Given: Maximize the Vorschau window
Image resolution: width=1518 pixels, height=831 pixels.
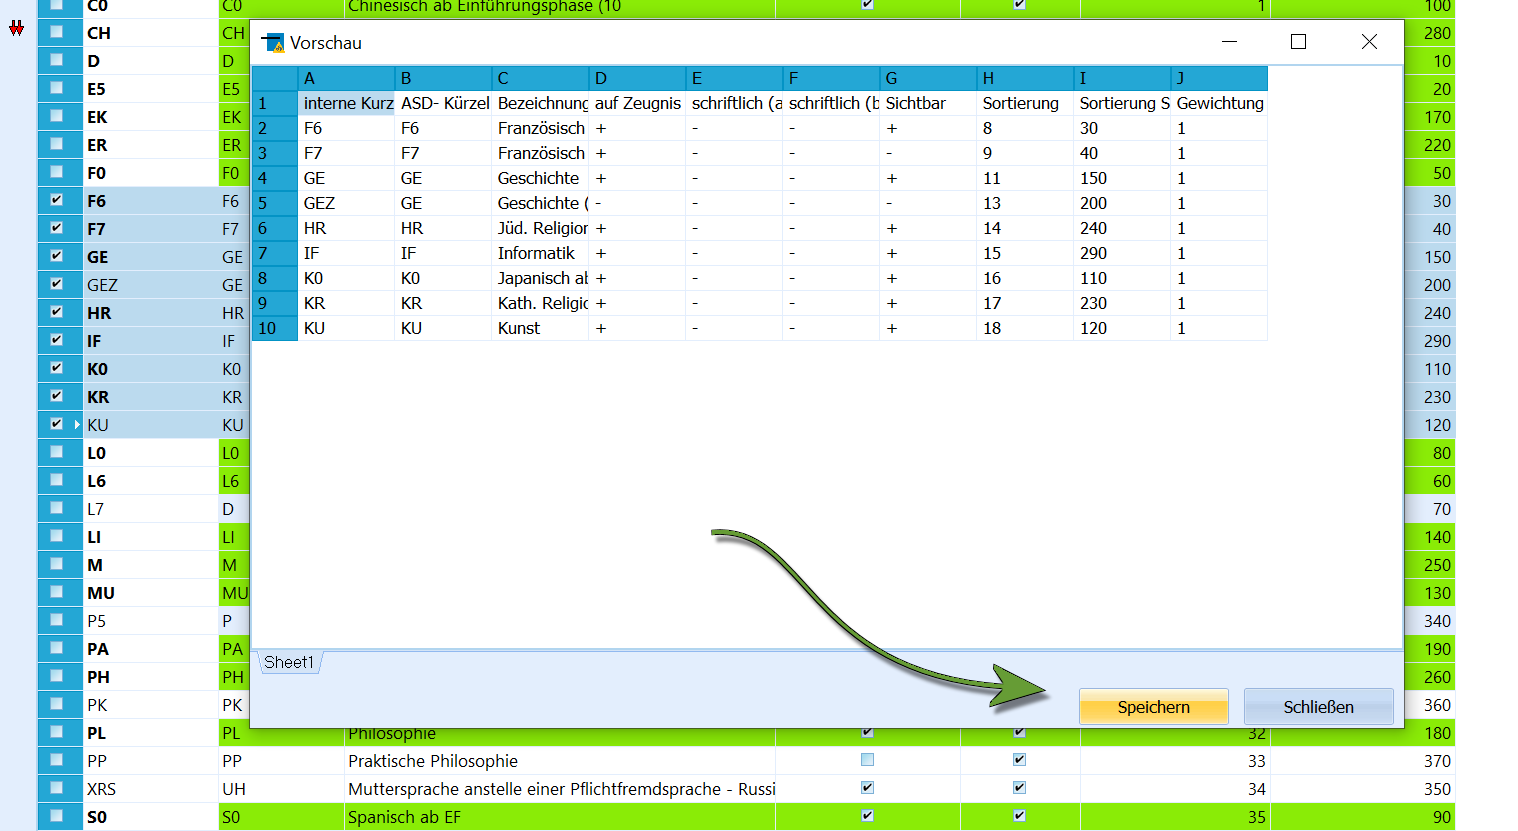Looking at the screenshot, I should pyautogui.click(x=1298, y=42).
